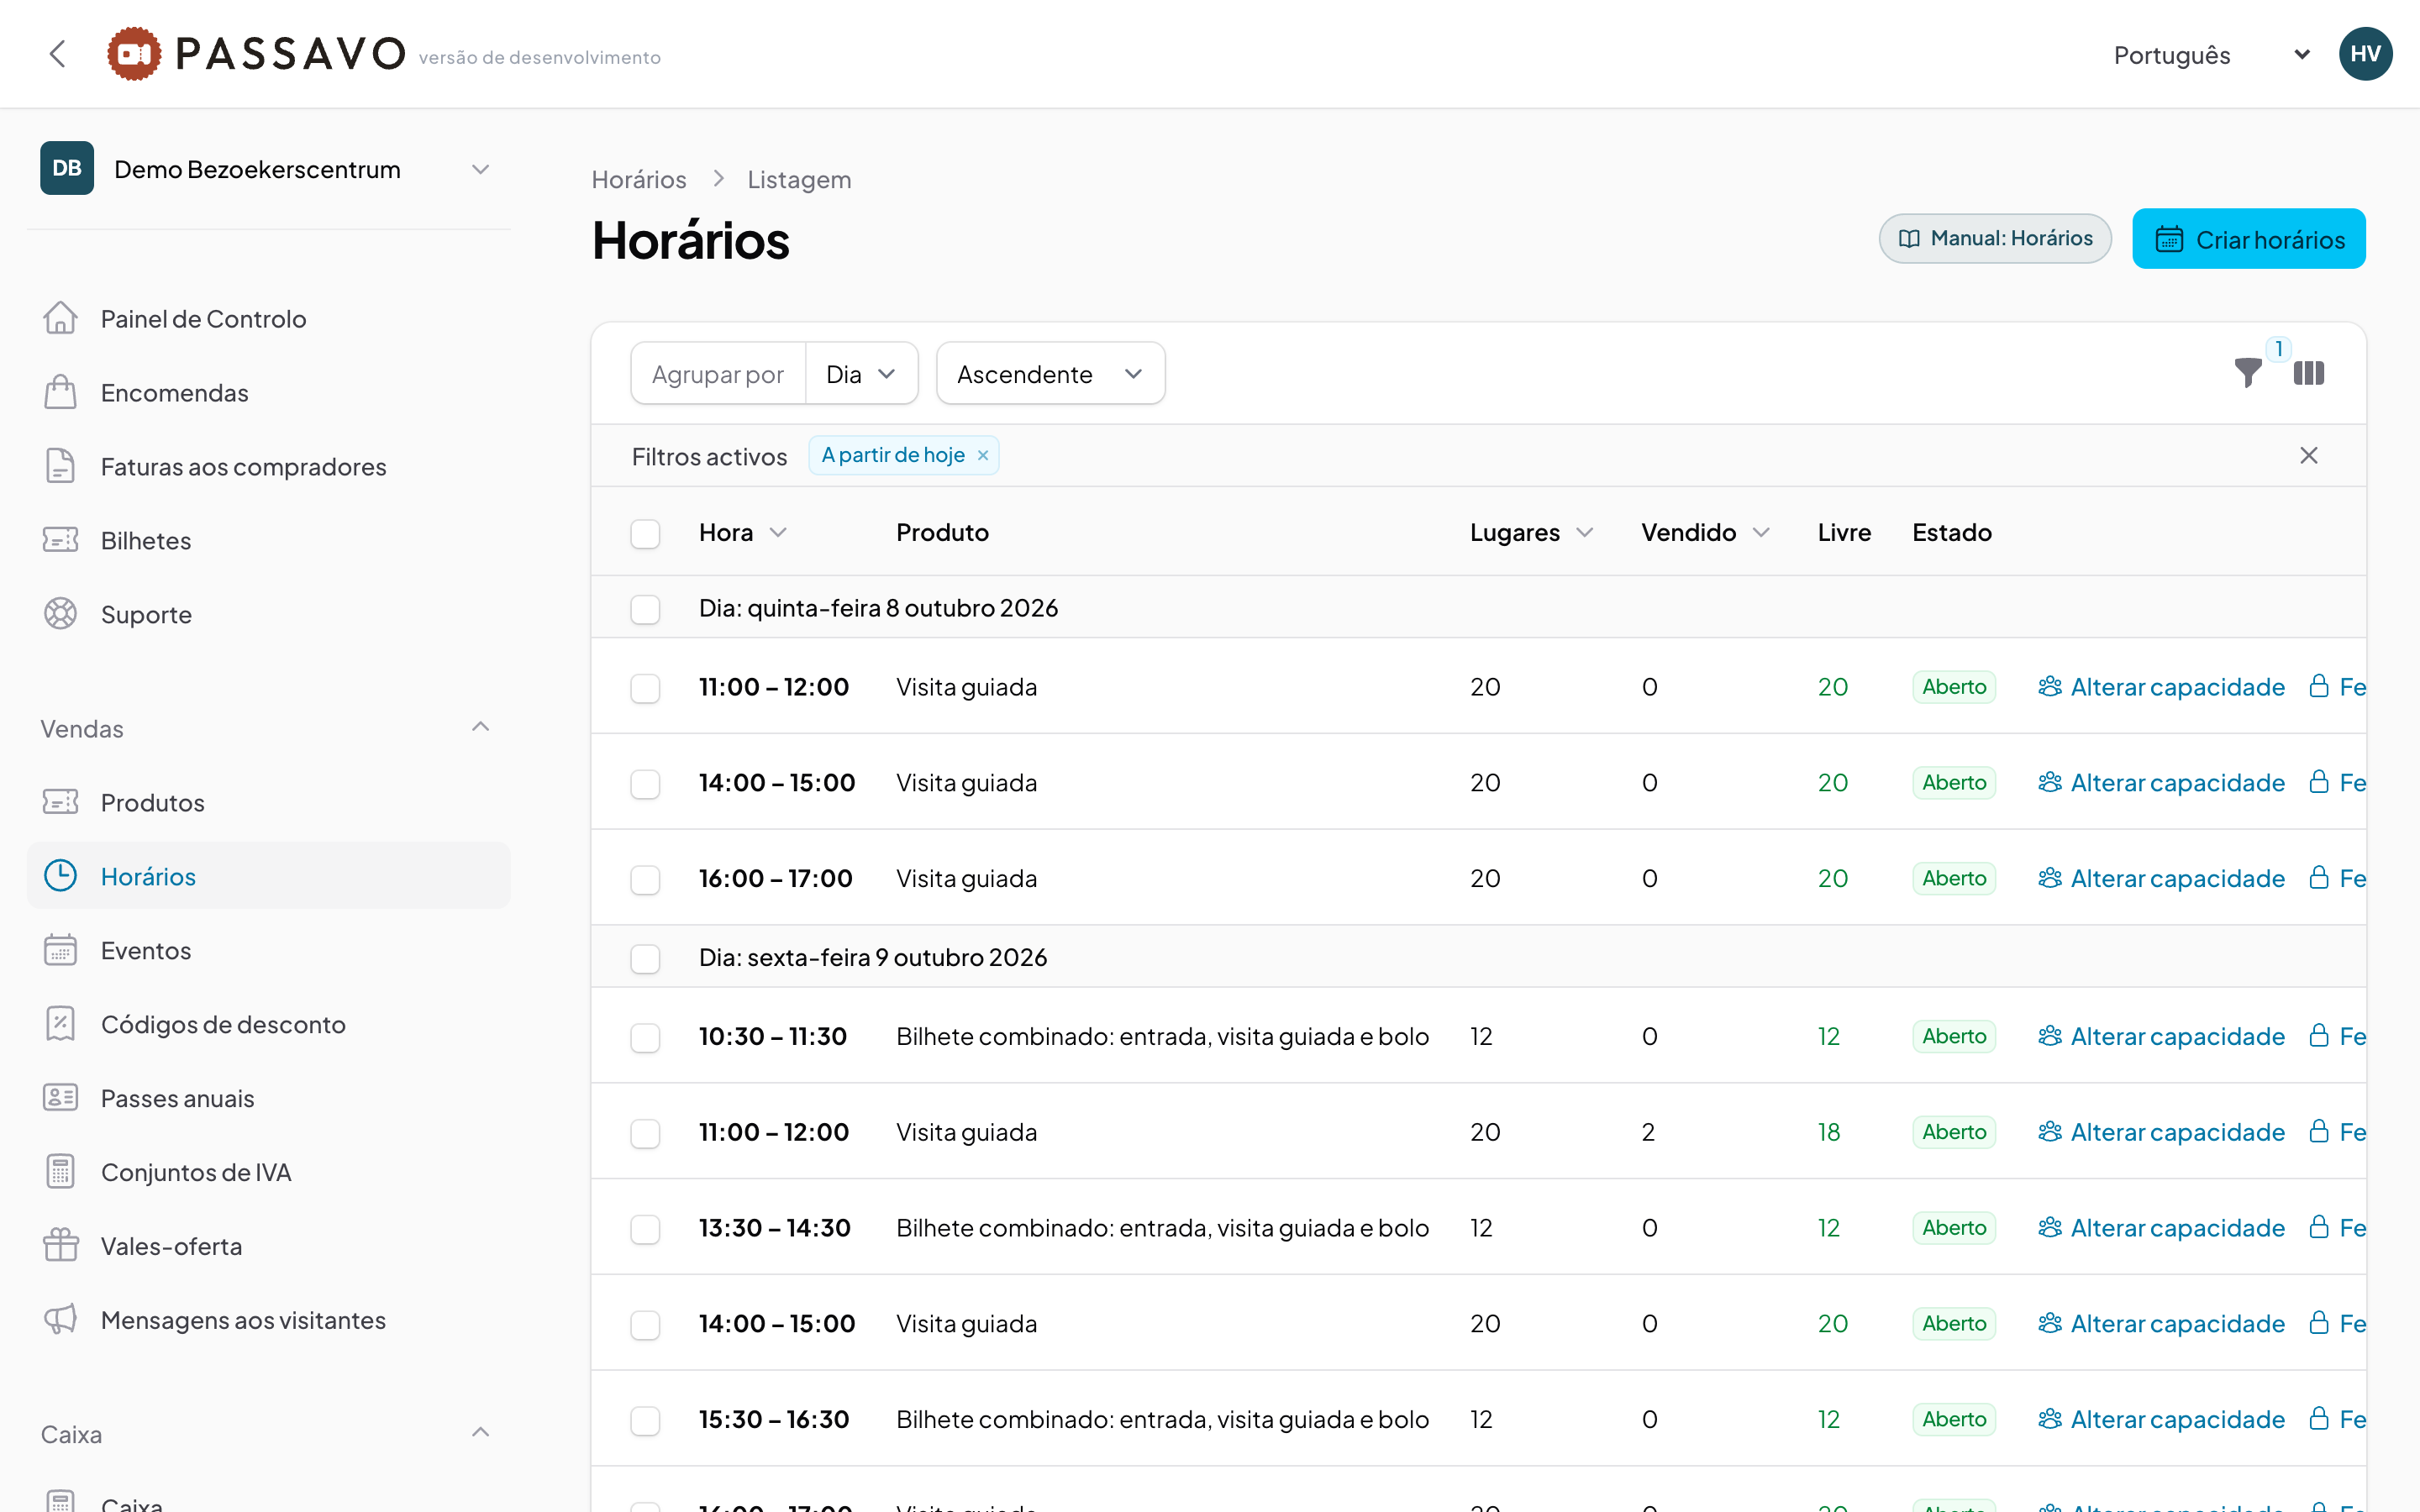Image resolution: width=2420 pixels, height=1512 pixels.
Task: Click the Faturas aos compradores document icon
Action: (60, 466)
